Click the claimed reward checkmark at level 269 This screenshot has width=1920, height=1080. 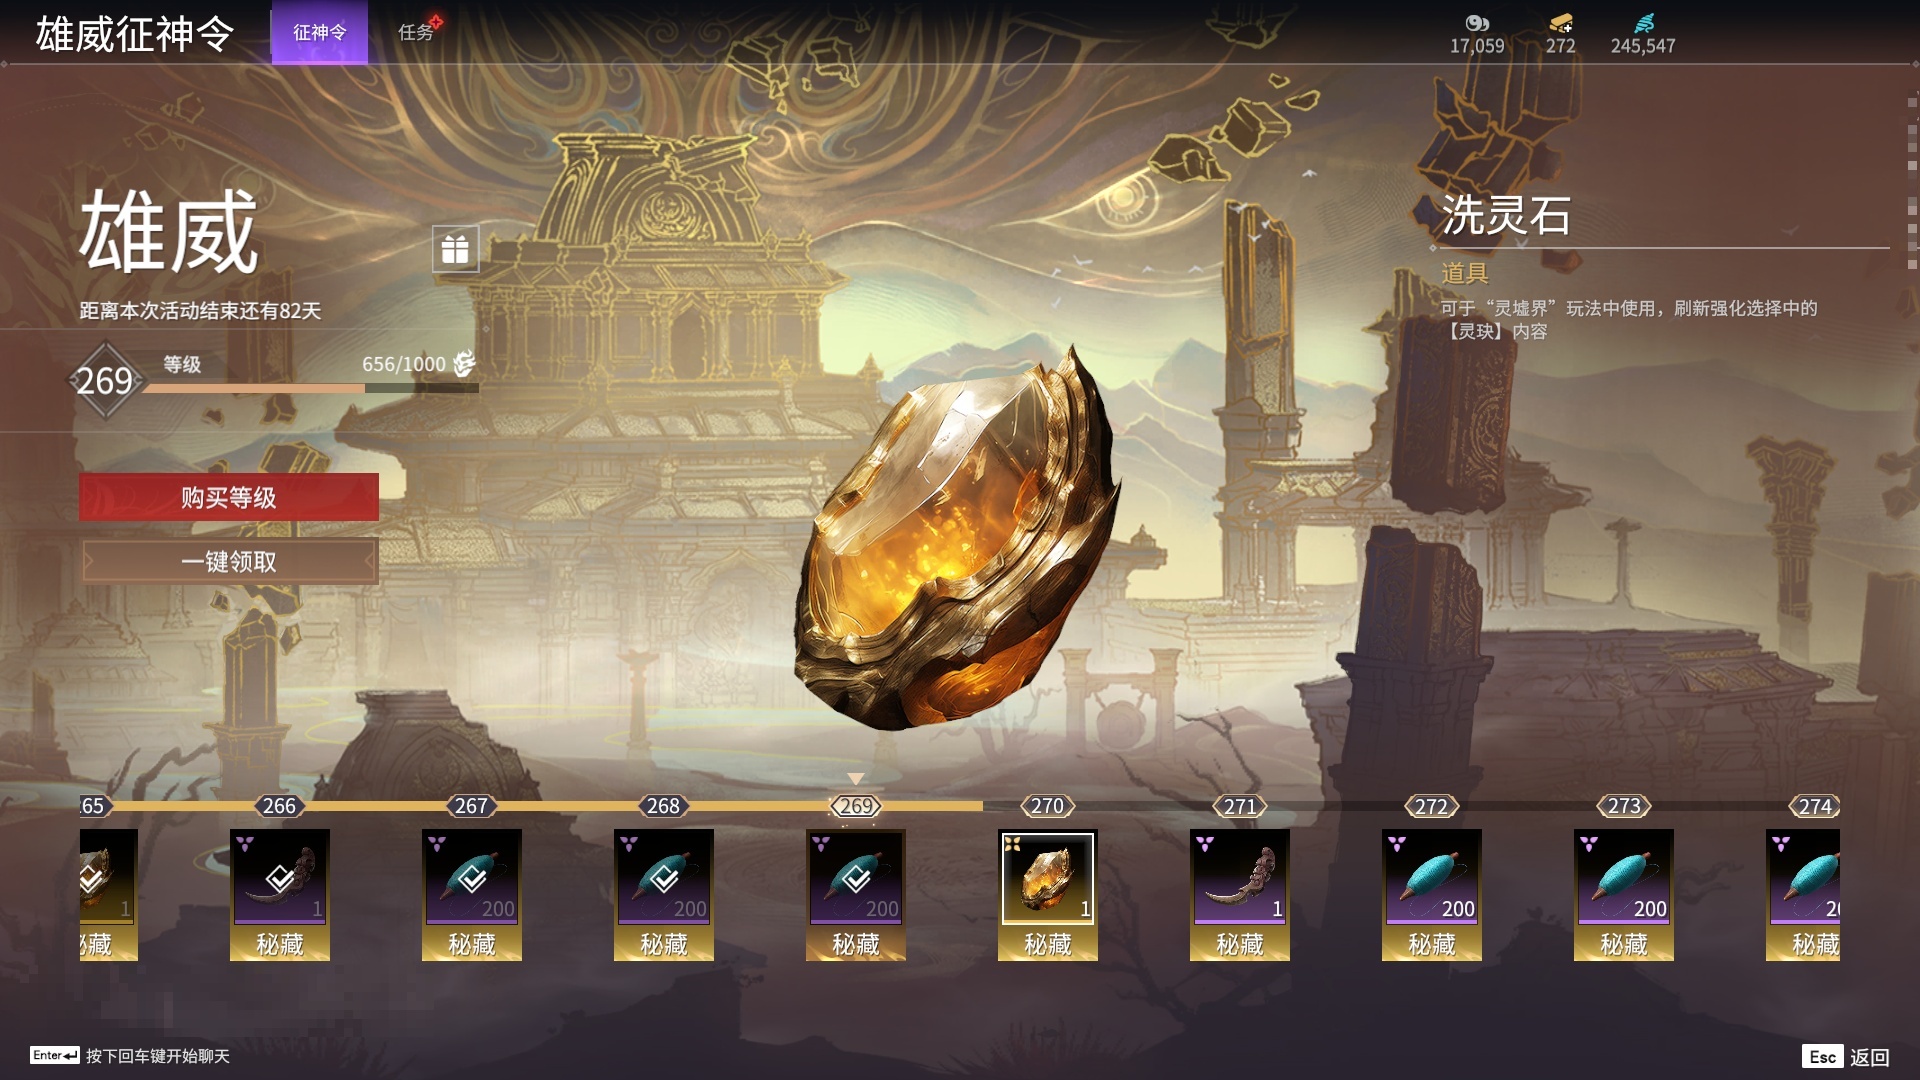(x=856, y=879)
